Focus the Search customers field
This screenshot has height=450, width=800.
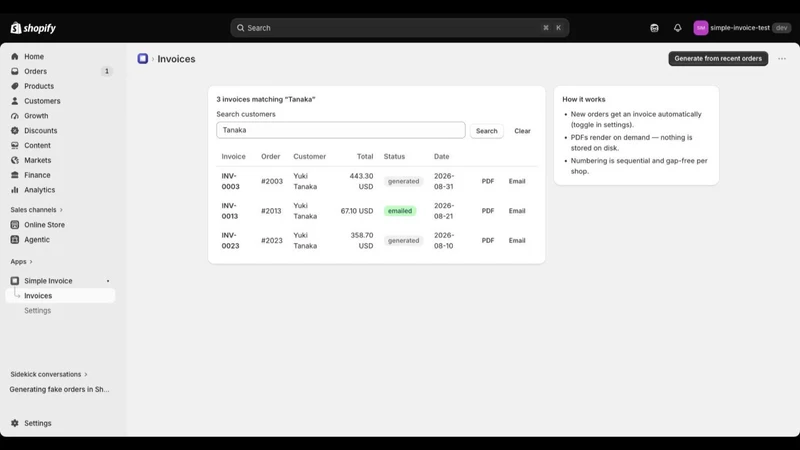pos(341,130)
